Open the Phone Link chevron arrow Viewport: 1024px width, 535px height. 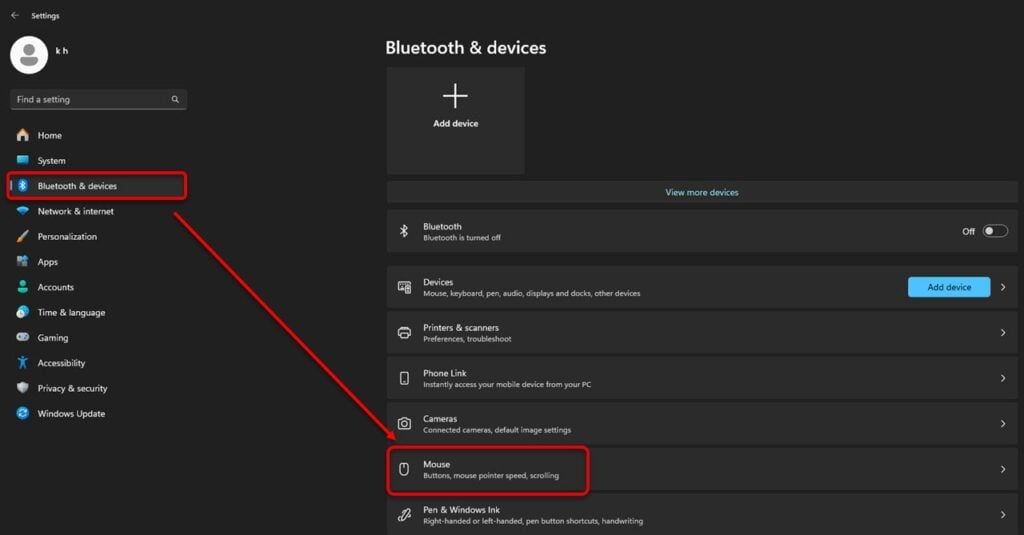pyautogui.click(x=1003, y=378)
